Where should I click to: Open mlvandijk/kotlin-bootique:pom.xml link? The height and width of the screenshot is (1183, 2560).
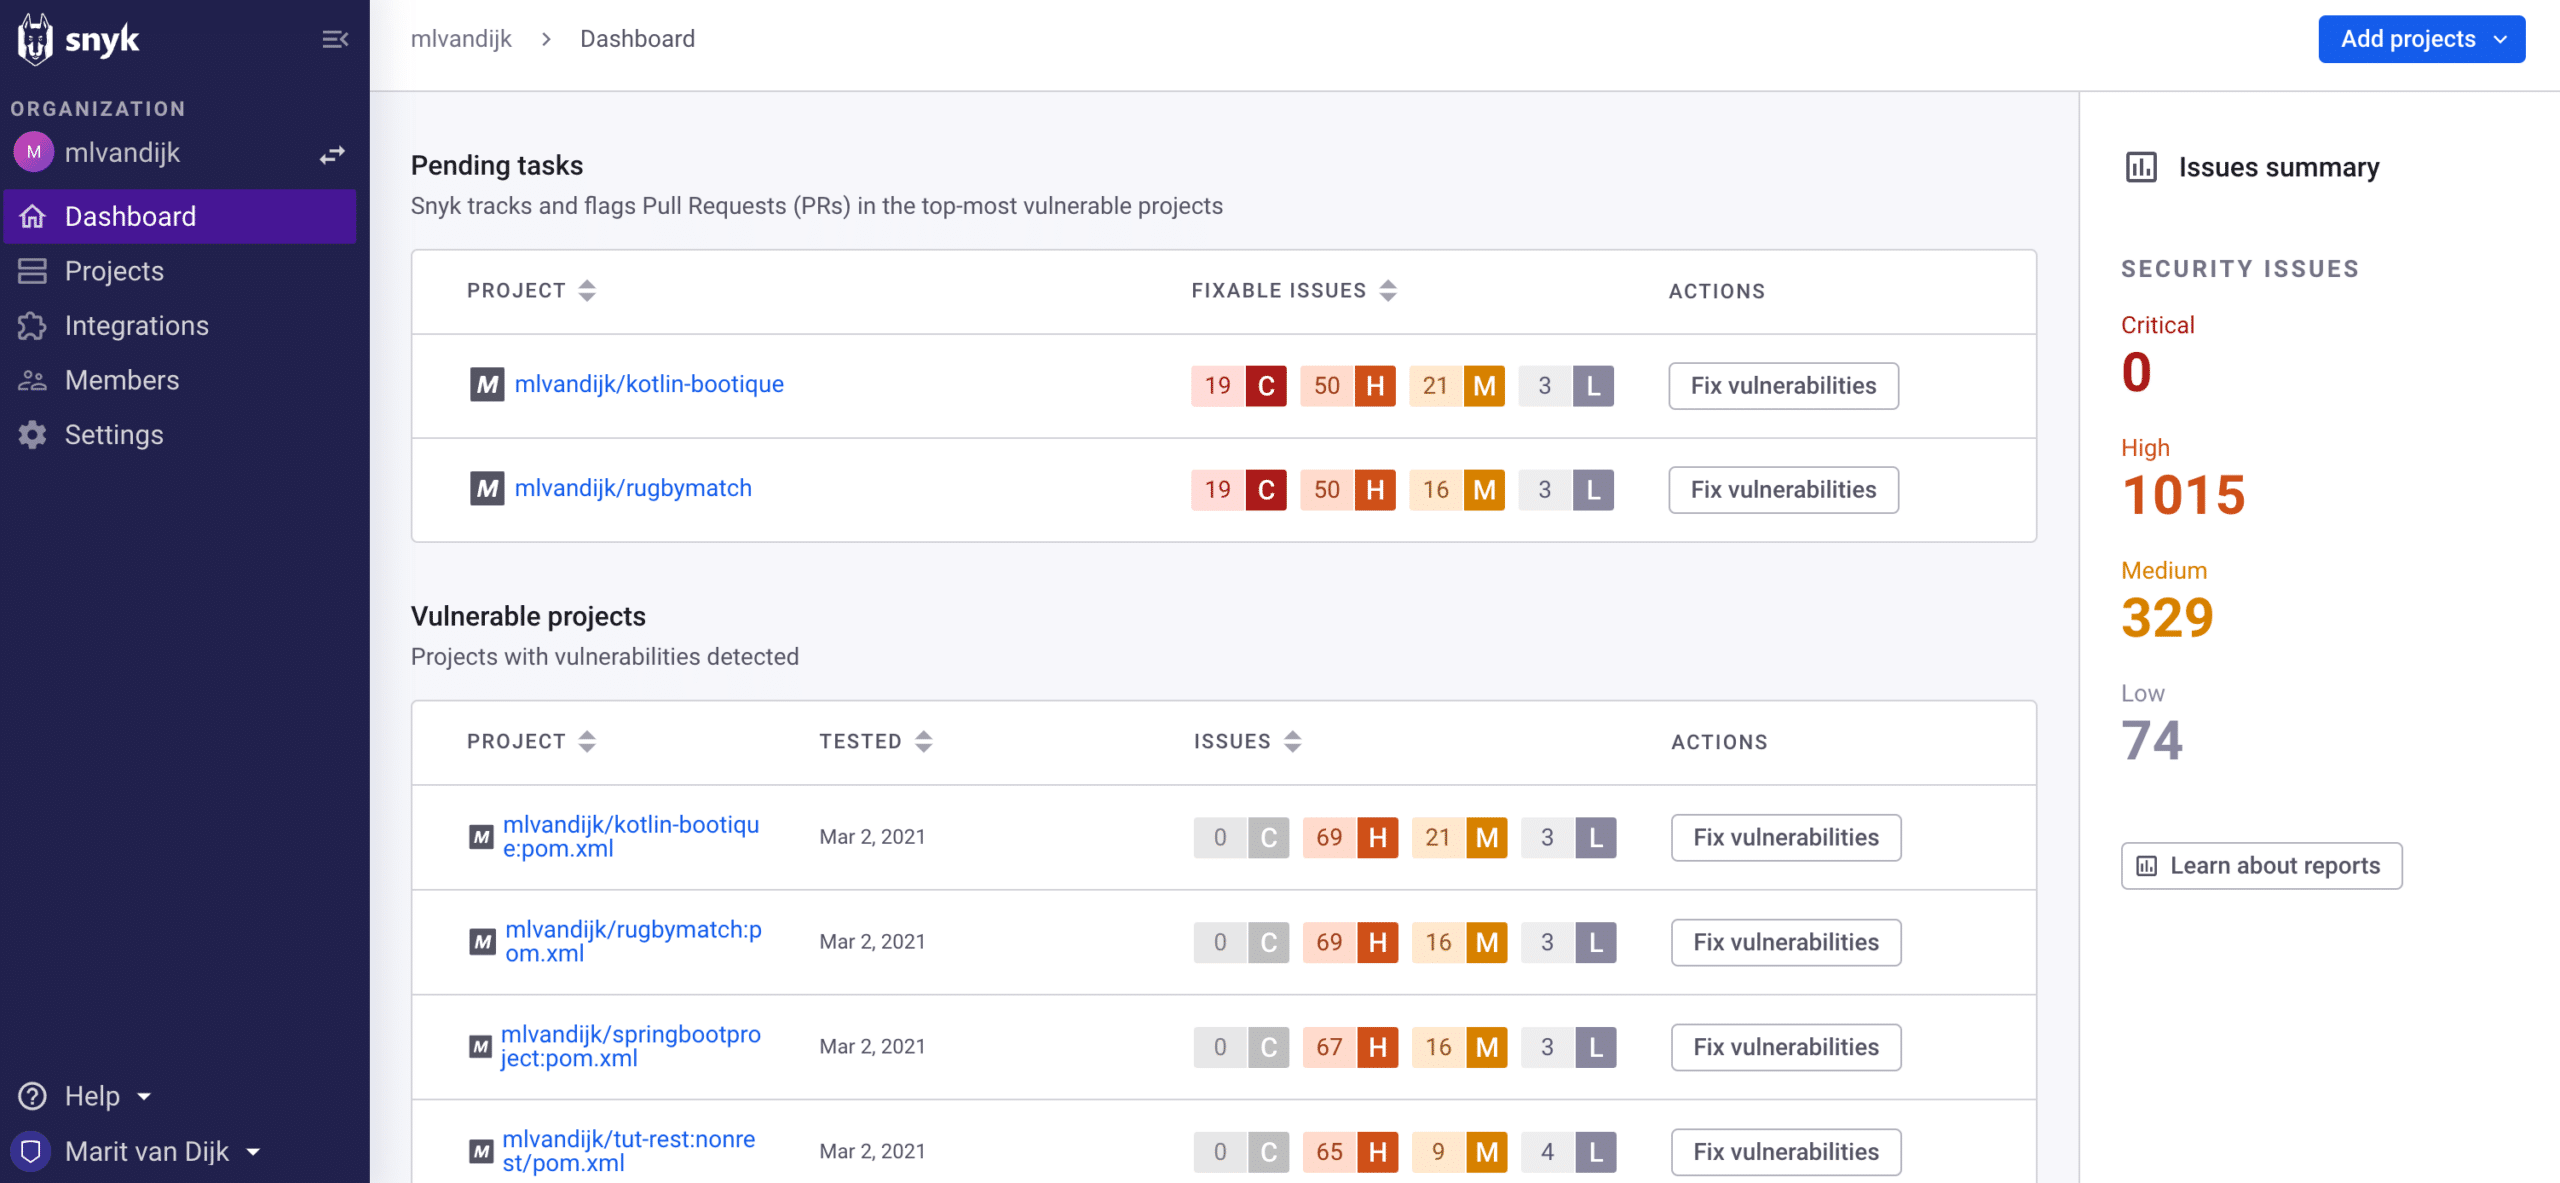click(631, 837)
